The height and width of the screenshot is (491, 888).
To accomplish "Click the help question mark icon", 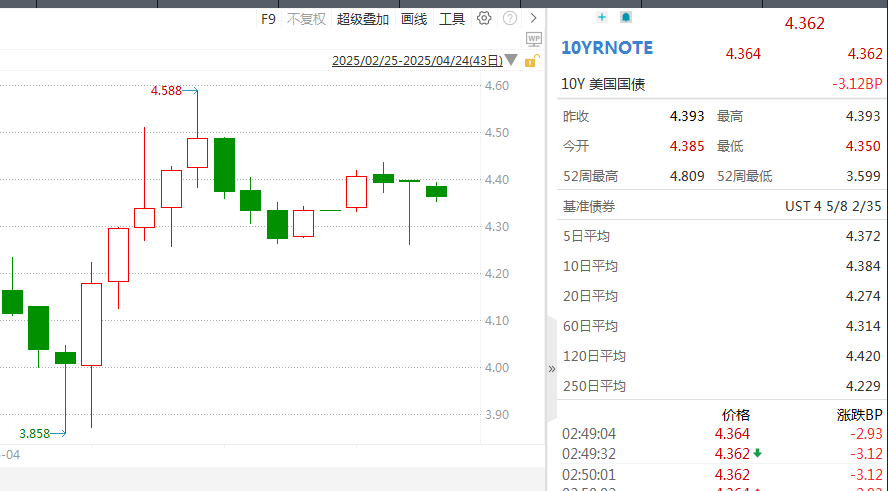I will 510,18.
